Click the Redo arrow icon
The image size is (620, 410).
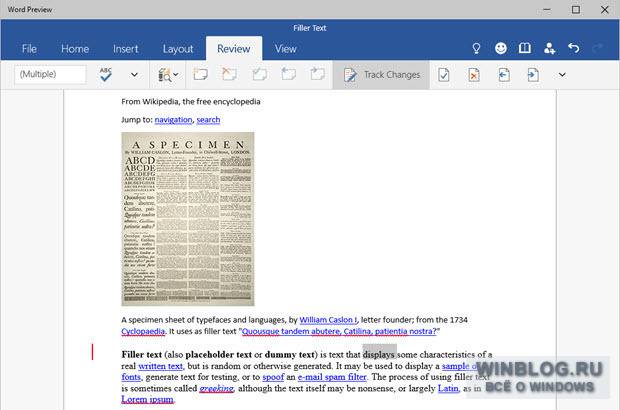tap(597, 48)
